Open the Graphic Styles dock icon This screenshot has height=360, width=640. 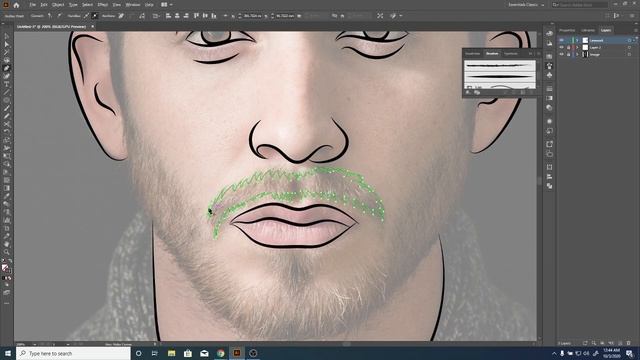[549, 131]
